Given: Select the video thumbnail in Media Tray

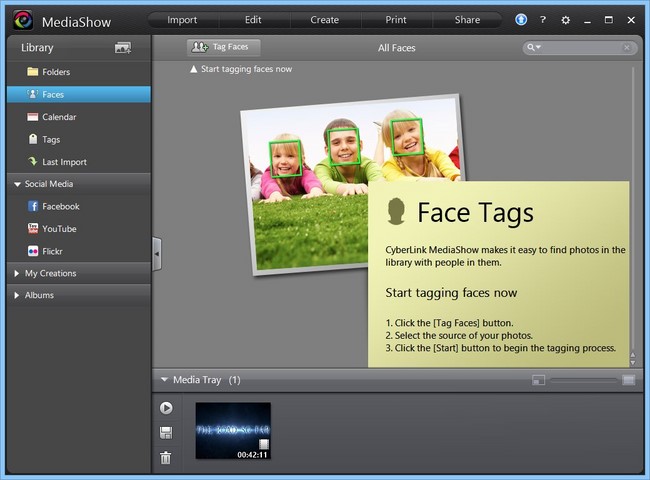Looking at the screenshot, I should (x=232, y=430).
